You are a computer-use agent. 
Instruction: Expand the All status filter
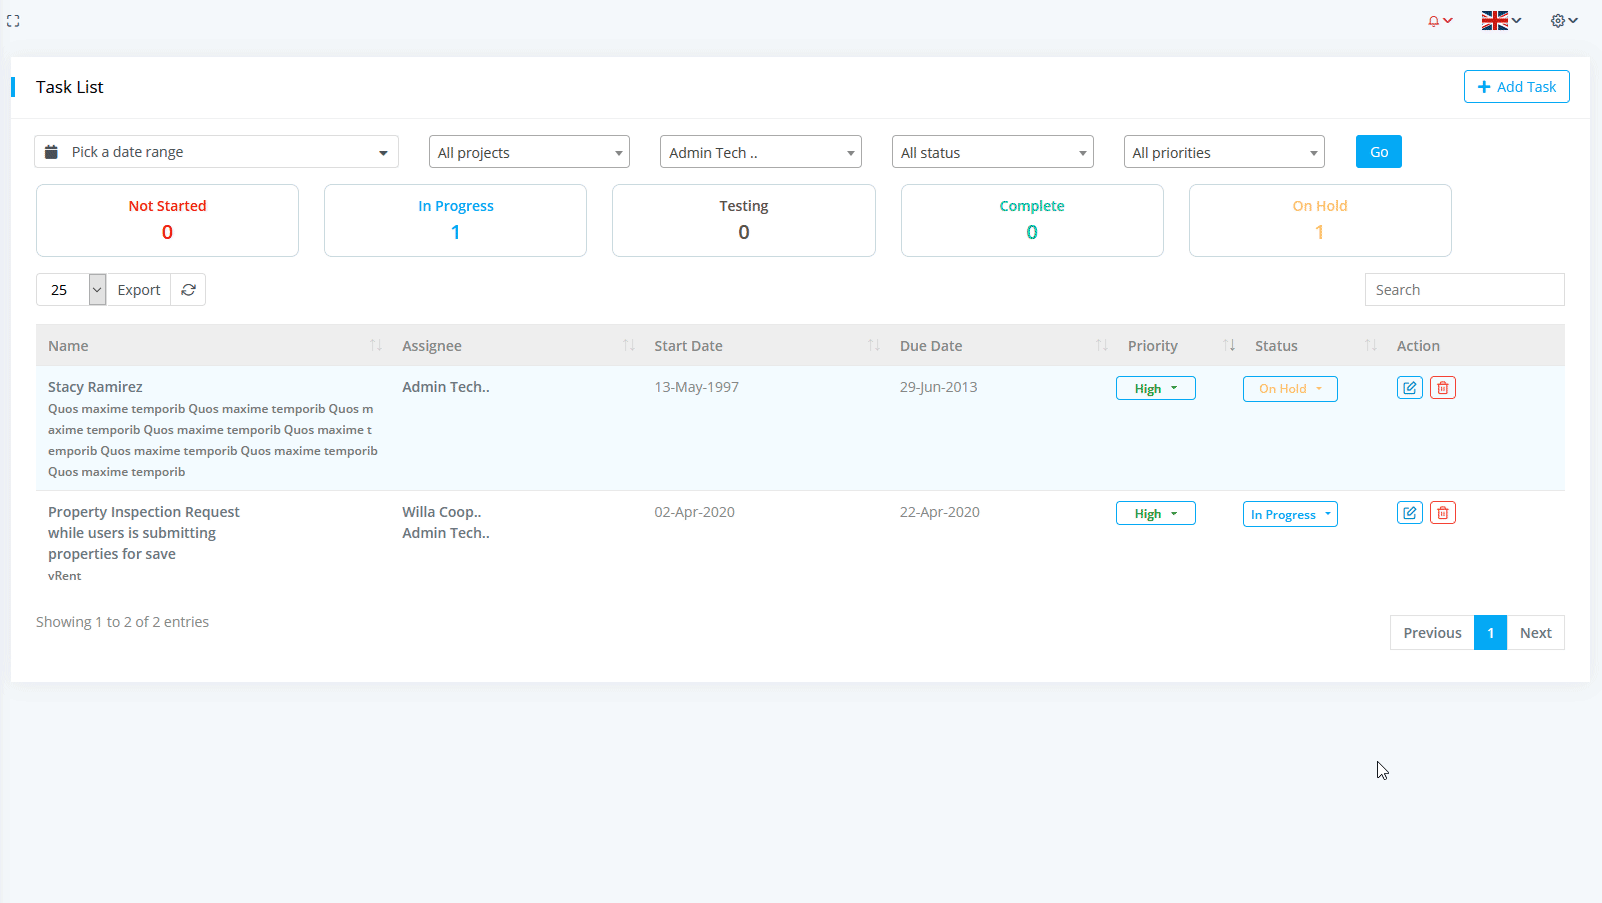coord(992,153)
